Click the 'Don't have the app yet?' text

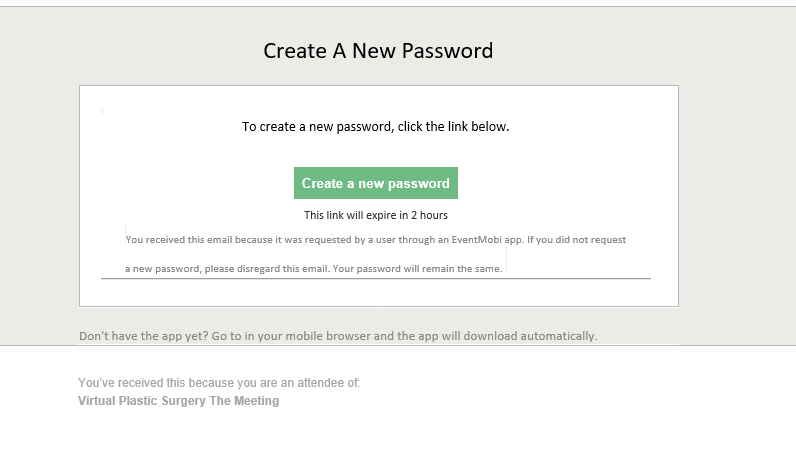(x=144, y=336)
